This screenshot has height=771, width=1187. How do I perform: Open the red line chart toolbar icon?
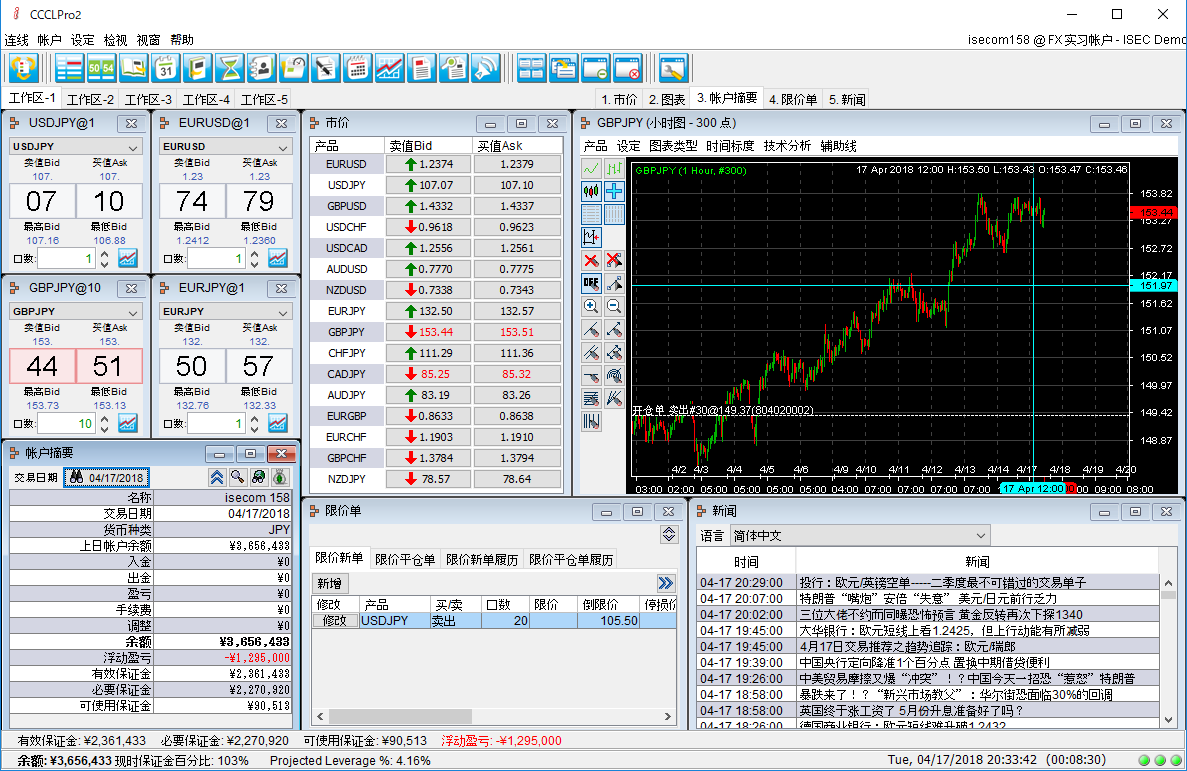pyautogui.click(x=389, y=68)
